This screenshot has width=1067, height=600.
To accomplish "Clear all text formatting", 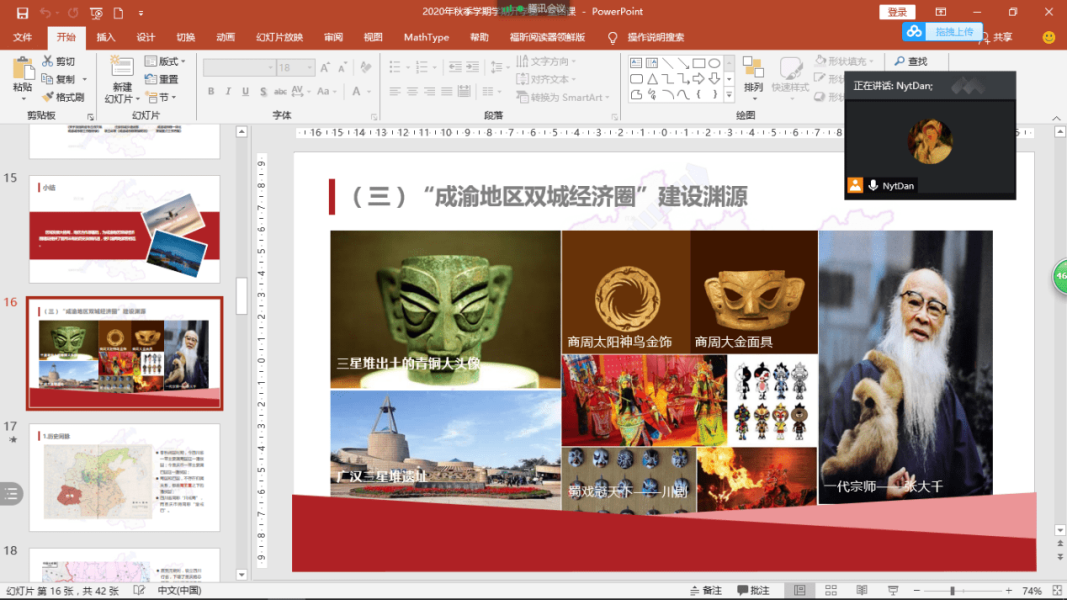I will tap(366, 67).
